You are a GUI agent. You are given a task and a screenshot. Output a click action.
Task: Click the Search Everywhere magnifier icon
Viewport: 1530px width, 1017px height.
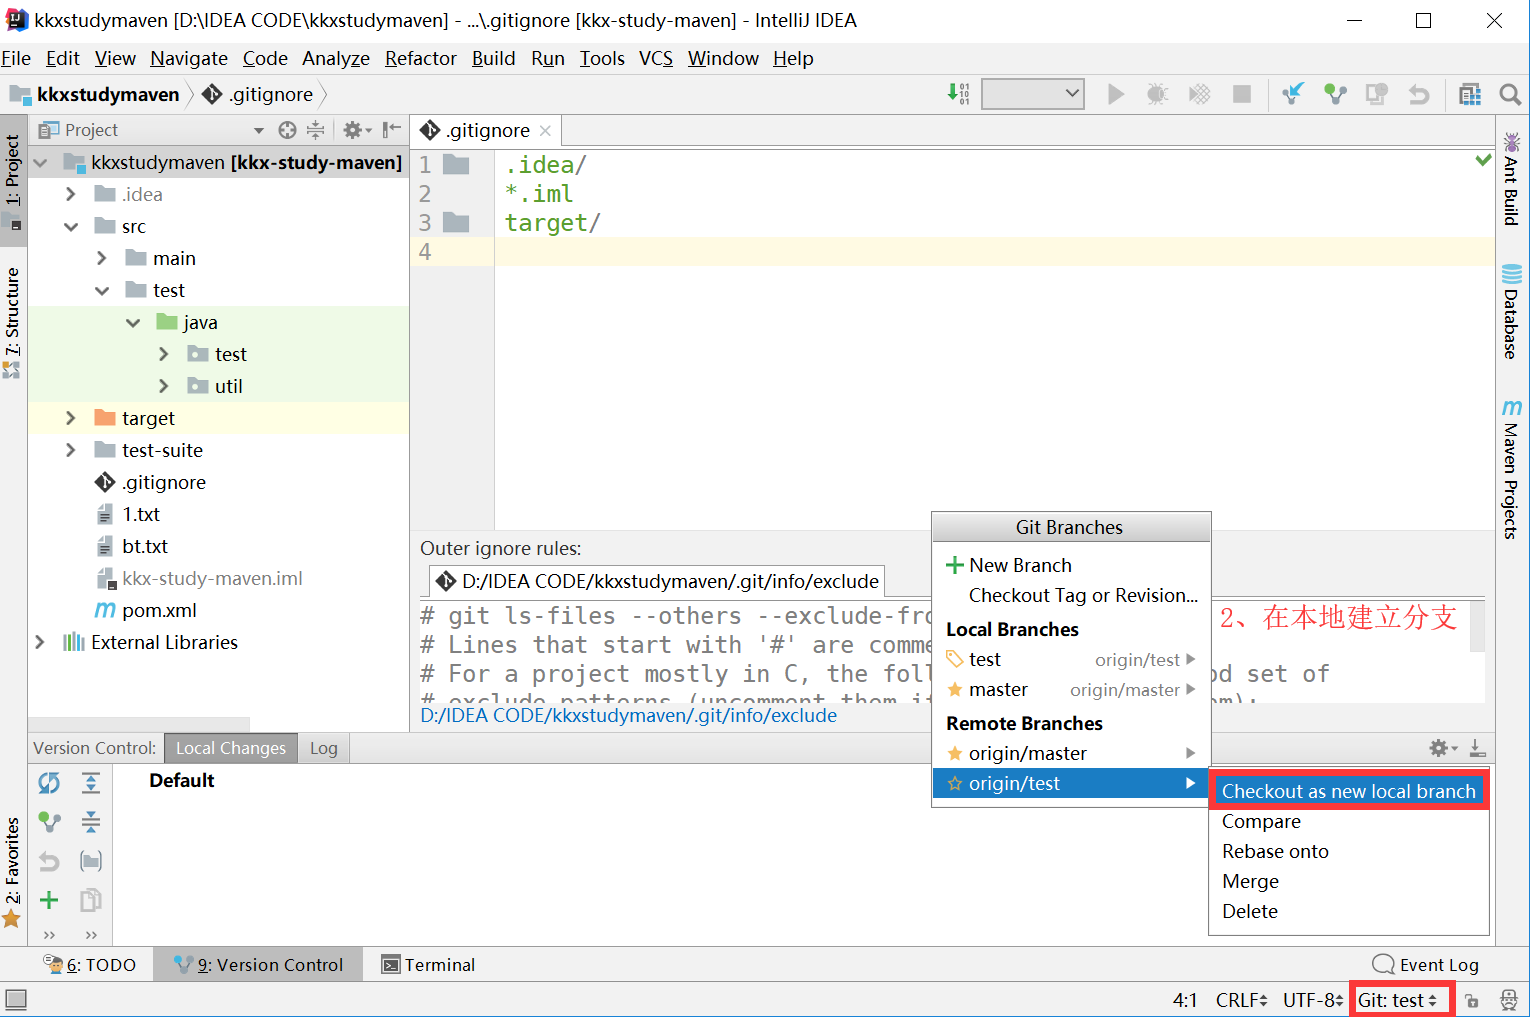pyautogui.click(x=1510, y=94)
